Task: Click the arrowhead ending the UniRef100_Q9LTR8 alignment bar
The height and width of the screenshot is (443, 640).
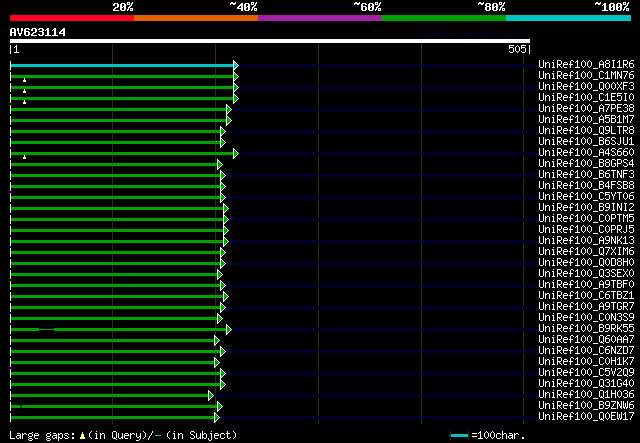Action: [x=223, y=131]
